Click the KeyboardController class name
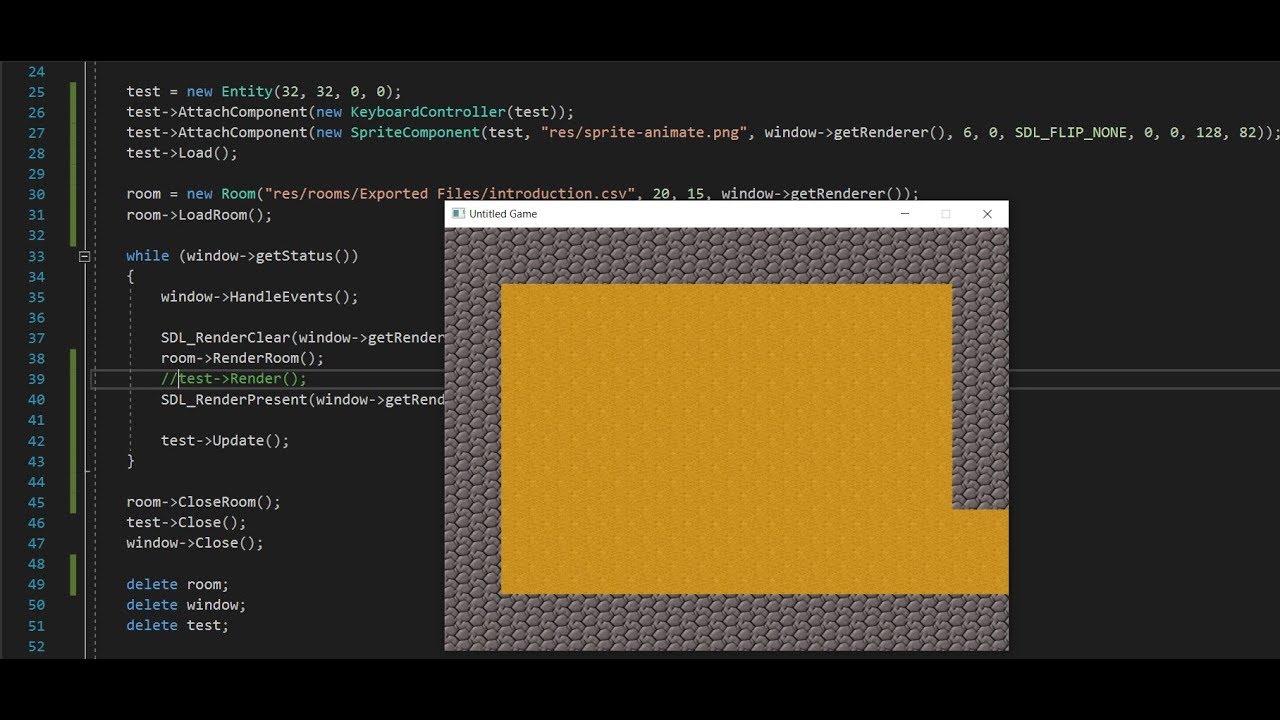 tap(428, 112)
